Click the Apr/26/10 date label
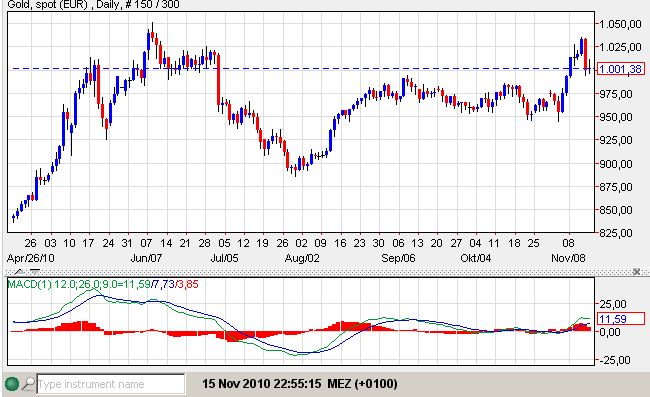The width and height of the screenshot is (650, 397). (31, 258)
